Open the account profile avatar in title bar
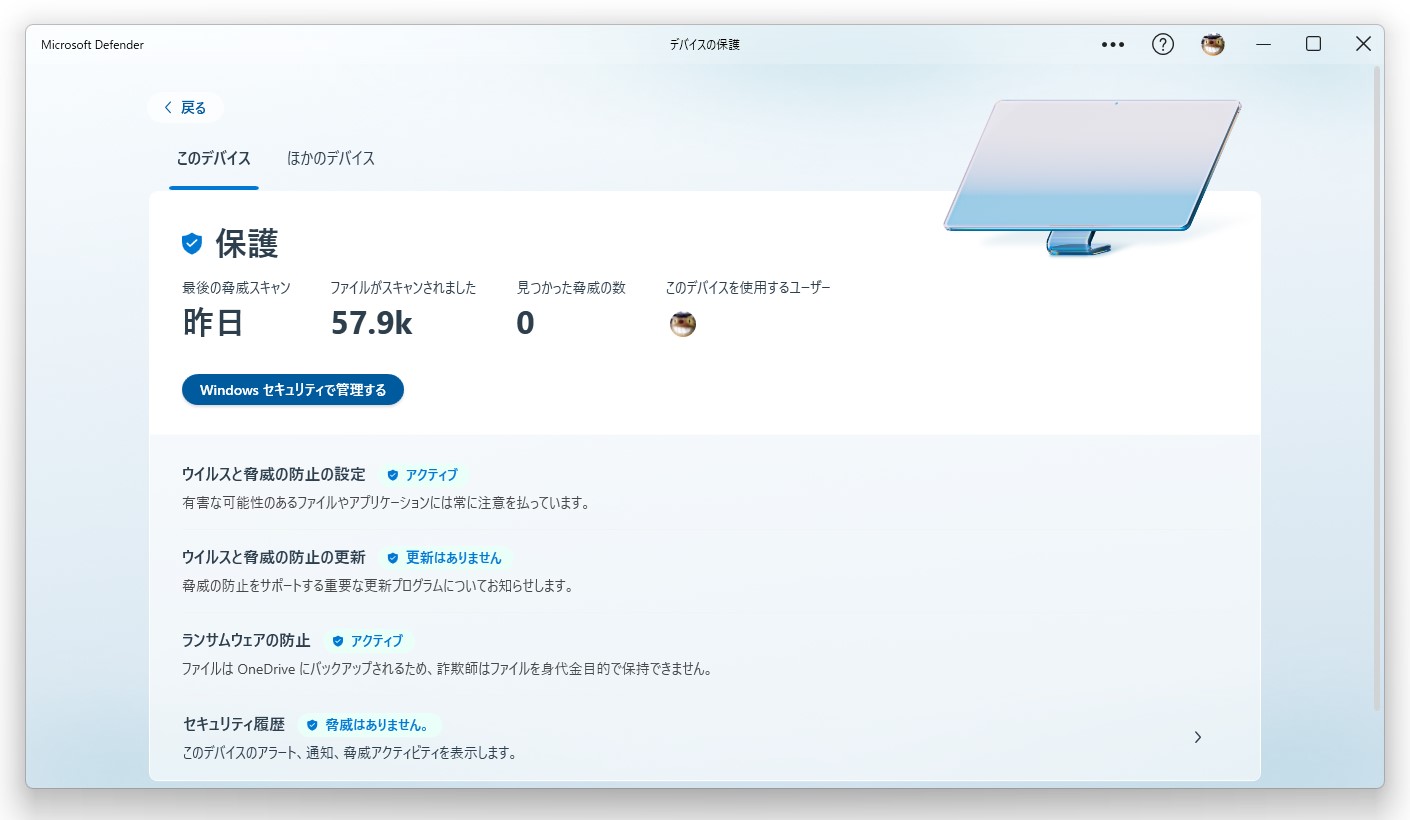This screenshot has height=820, width=1410. click(x=1212, y=44)
